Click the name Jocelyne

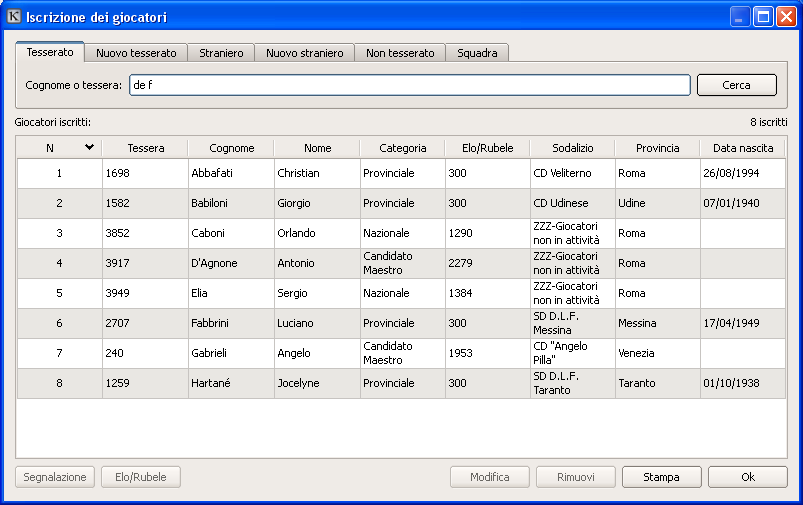[299, 383]
